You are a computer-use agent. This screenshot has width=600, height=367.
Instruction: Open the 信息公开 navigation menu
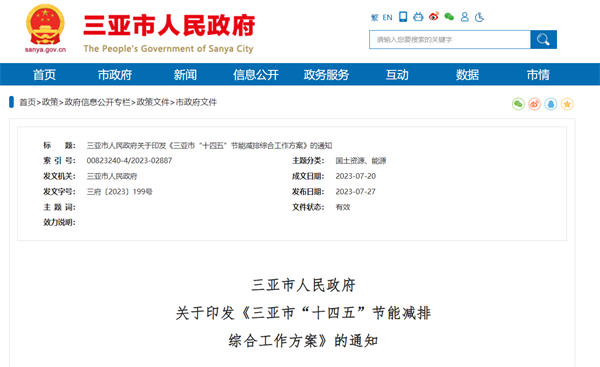pos(256,75)
